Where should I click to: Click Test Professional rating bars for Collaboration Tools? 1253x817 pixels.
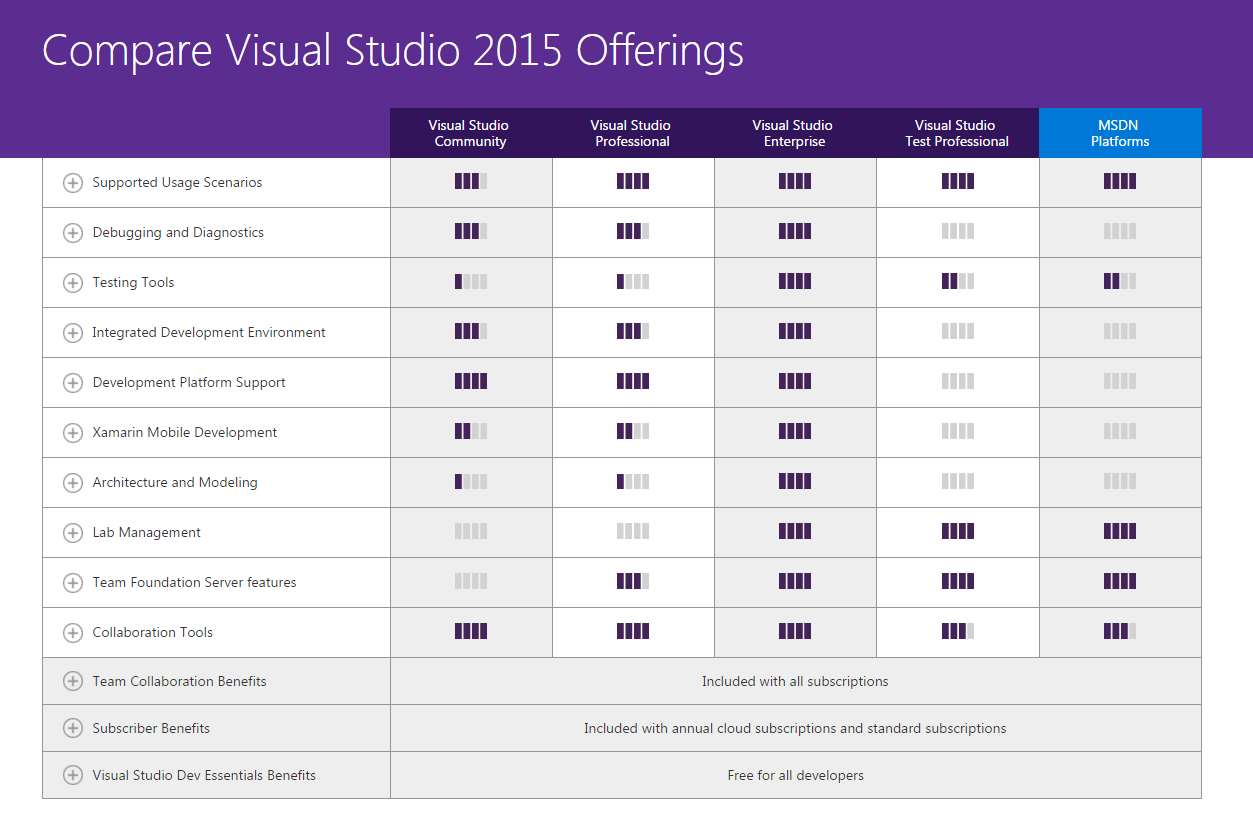(x=958, y=632)
